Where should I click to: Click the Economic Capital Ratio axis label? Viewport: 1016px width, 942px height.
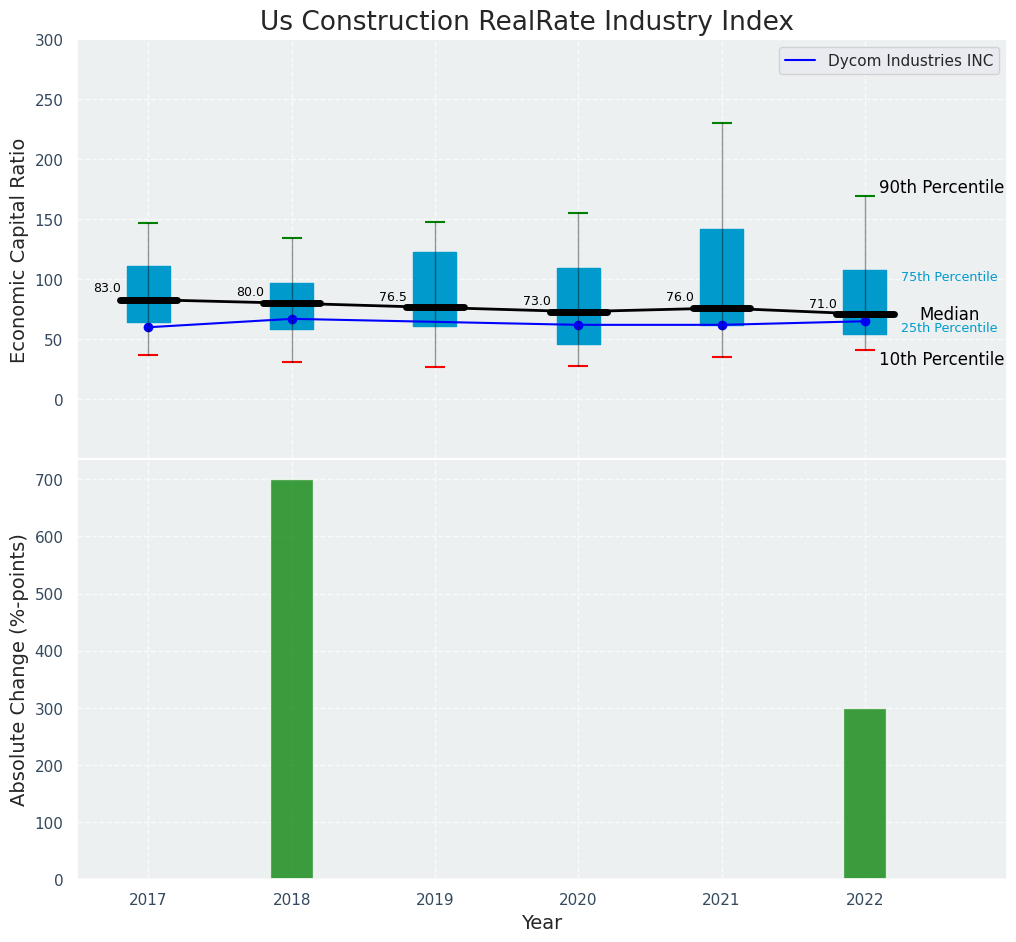click(x=19, y=250)
